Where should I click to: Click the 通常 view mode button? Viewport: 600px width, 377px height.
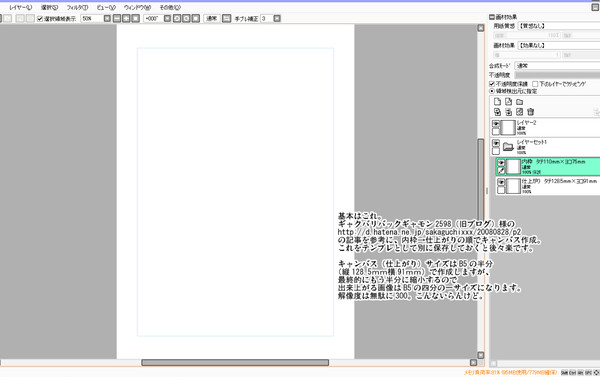(x=212, y=18)
